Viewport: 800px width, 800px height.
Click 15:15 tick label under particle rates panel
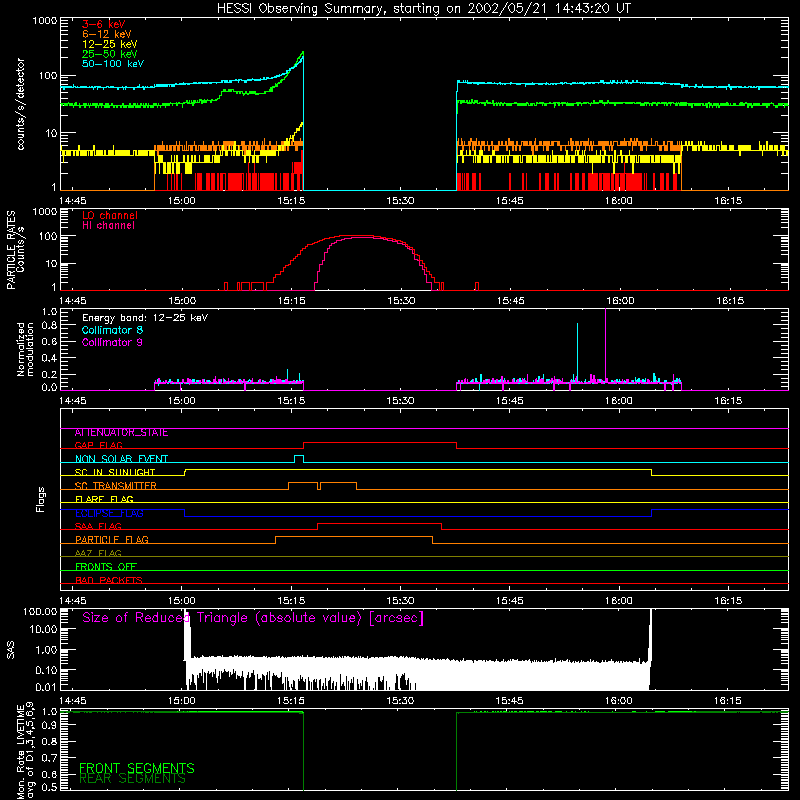click(291, 301)
